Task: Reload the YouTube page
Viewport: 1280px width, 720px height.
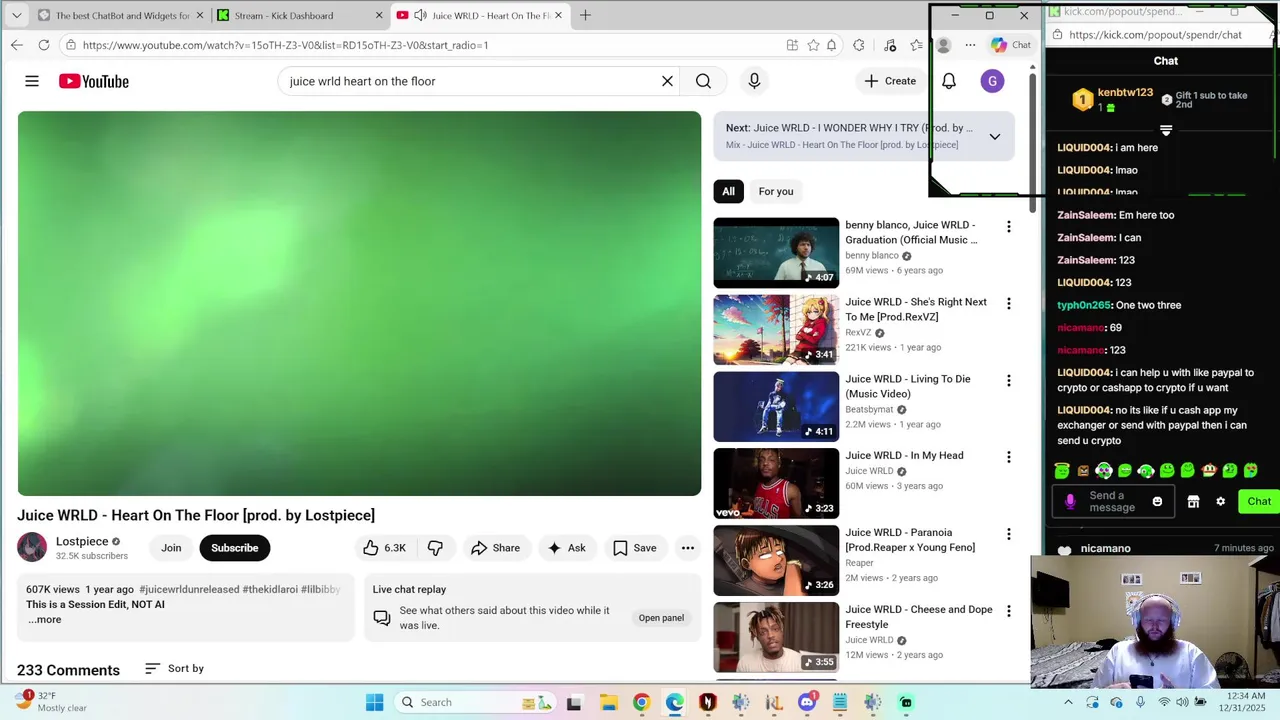Action: [44, 45]
